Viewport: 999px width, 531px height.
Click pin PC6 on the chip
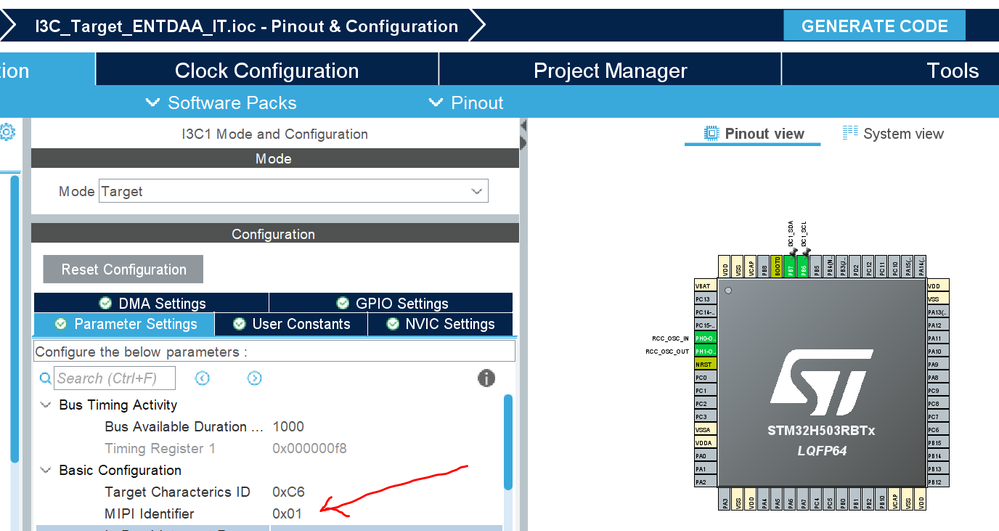pyautogui.click(x=938, y=430)
